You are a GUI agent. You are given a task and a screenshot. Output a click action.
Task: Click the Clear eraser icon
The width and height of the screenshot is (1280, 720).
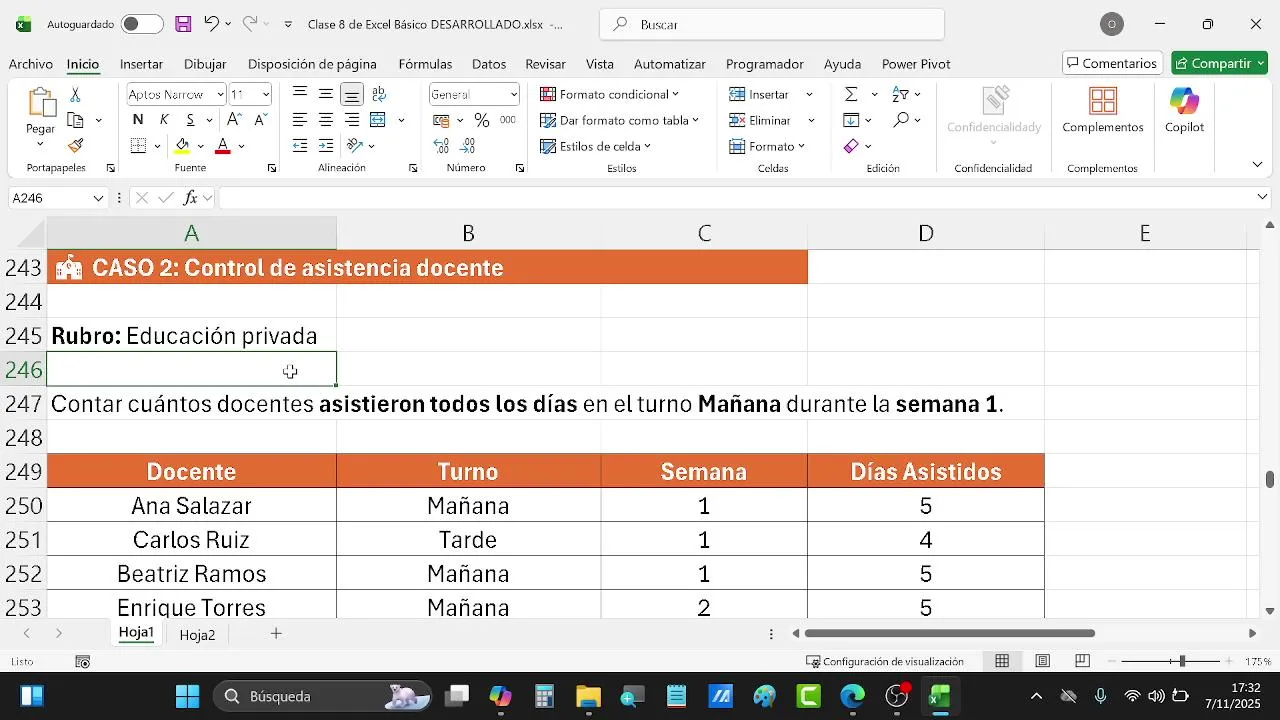click(x=851, y=146)
